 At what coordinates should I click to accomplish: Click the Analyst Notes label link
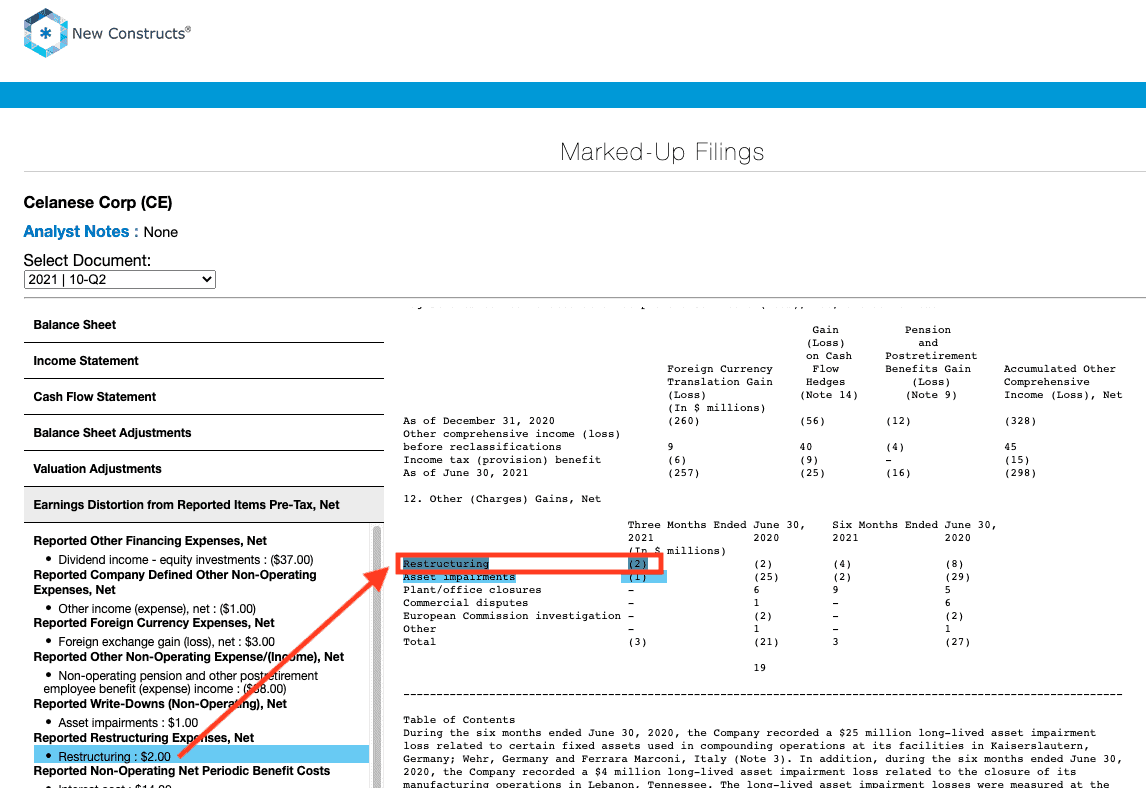click(x=81, y=232)
